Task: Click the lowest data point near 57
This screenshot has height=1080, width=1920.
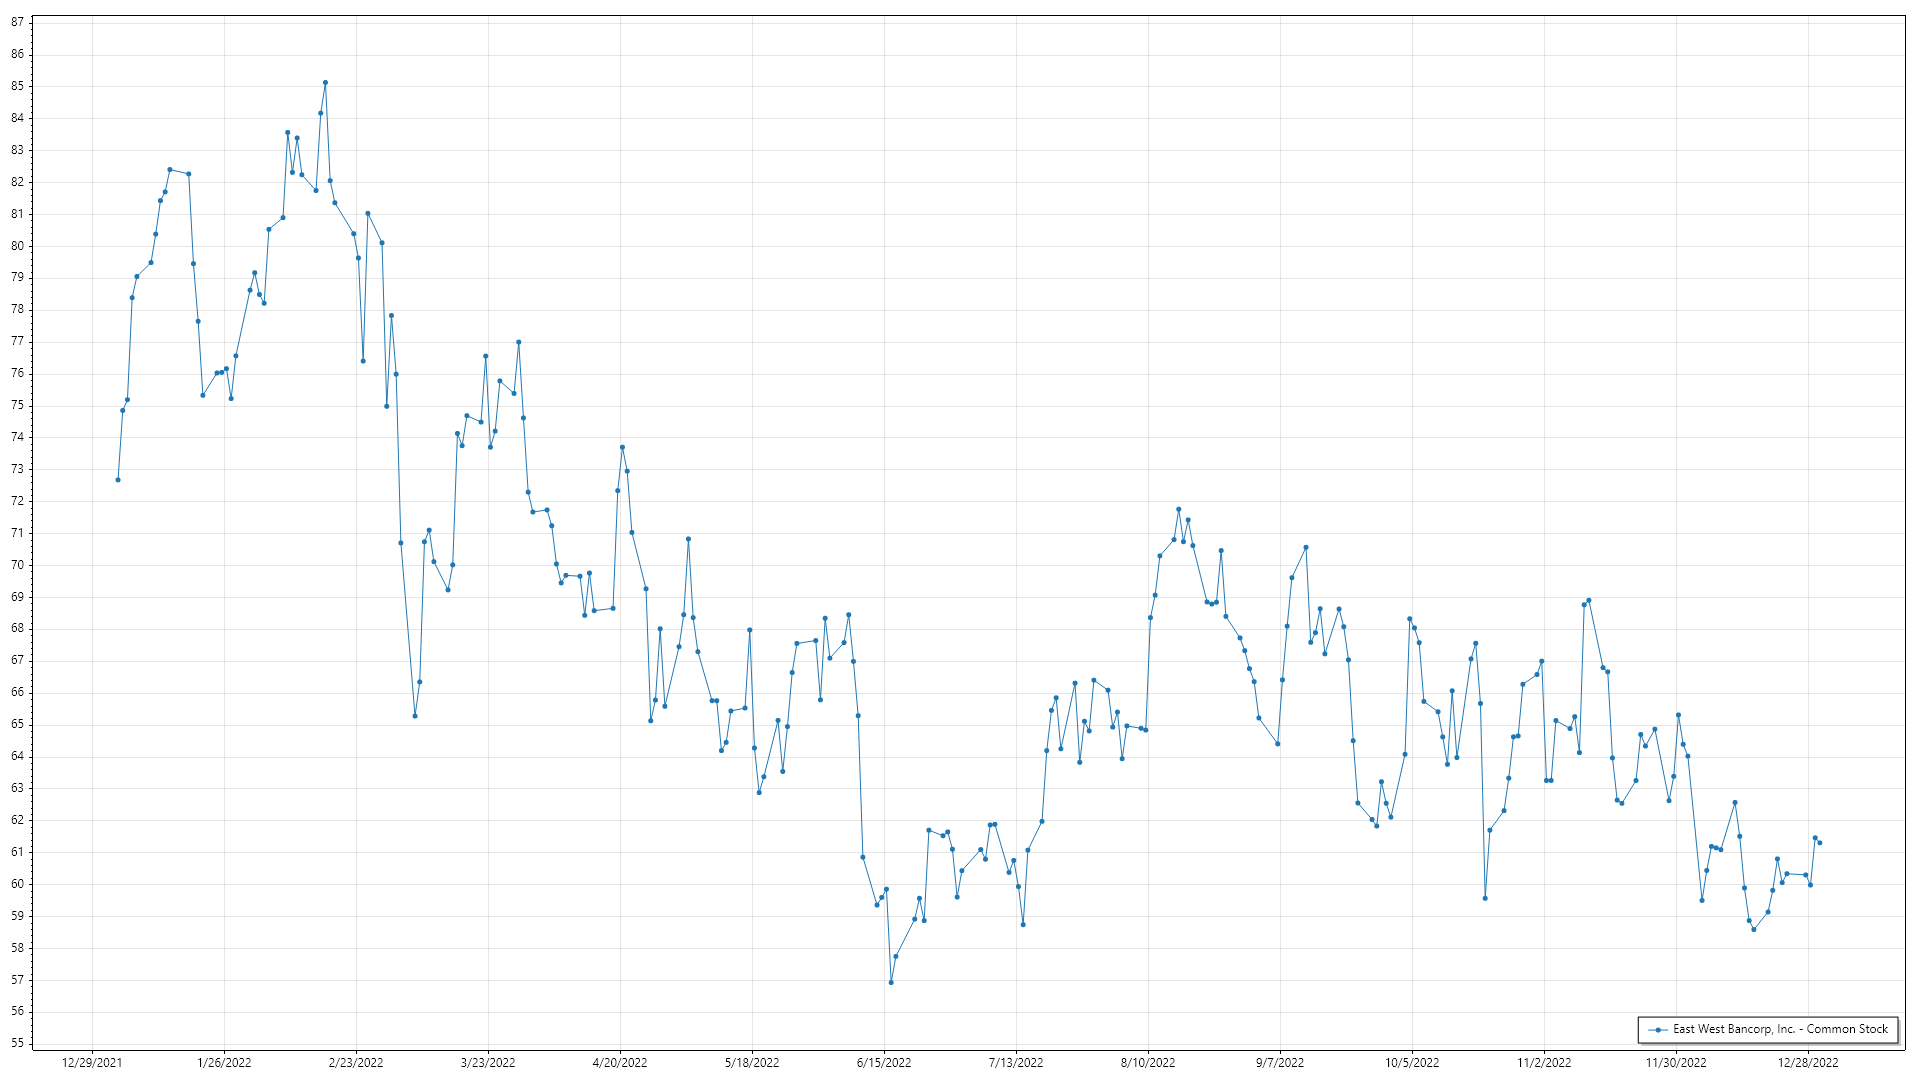Action: pyautogui.click(x=891, y=982)
